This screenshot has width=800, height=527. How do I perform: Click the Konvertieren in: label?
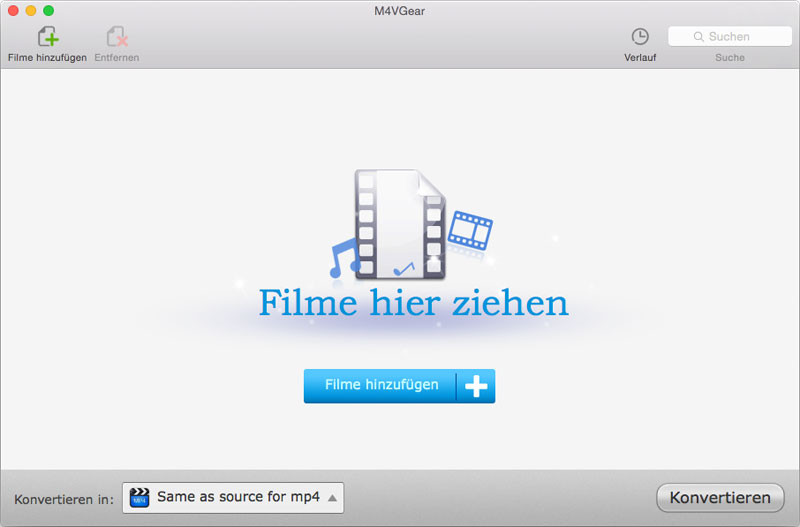tap(64, 499)
